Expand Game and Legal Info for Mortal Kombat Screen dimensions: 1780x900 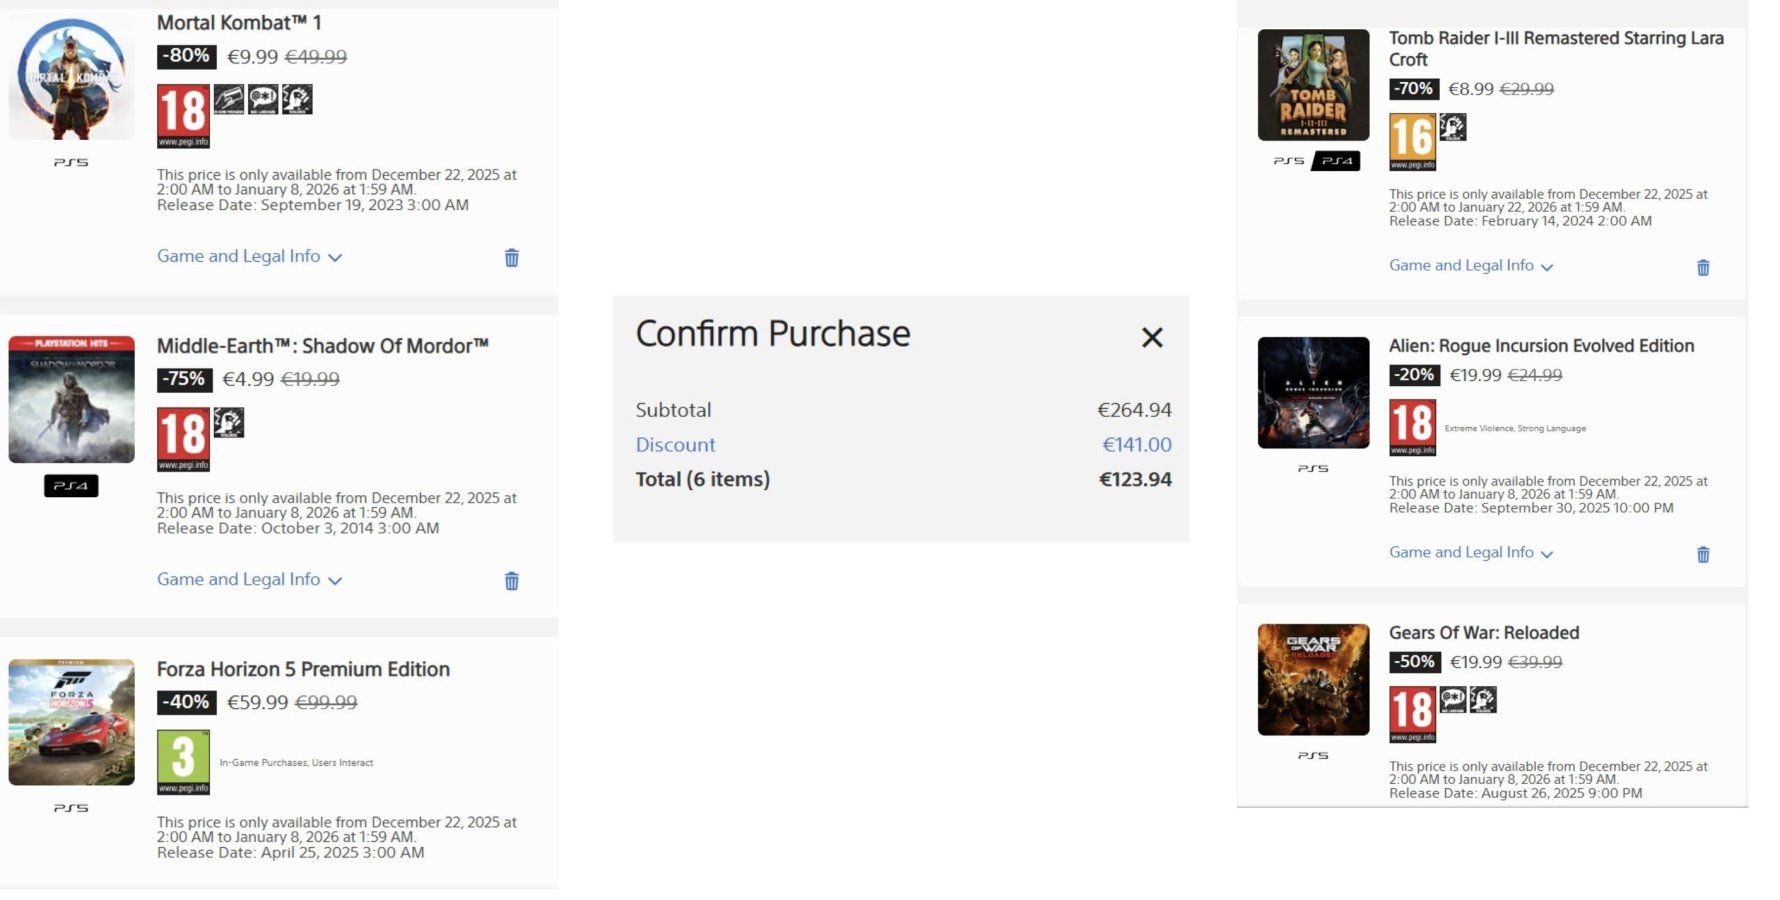click(249, 257)
